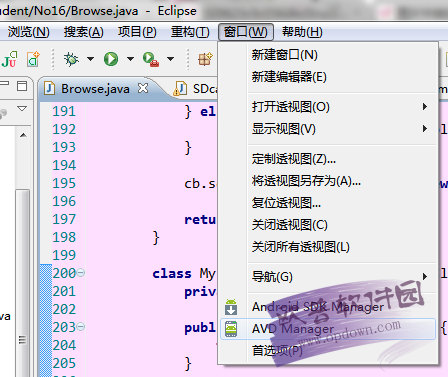Expand the 导航(G) submenu arrow
Viewport: 448px width, 377px height.
[x=425, y=276]
